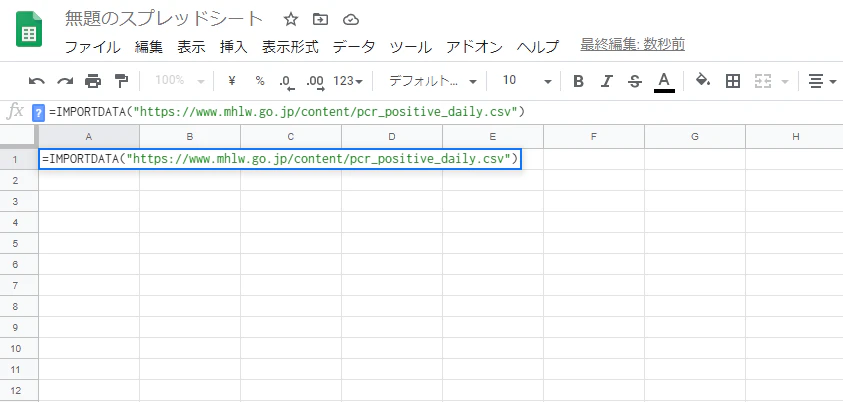Open the zoom 100% dropdown

point(180,81)
